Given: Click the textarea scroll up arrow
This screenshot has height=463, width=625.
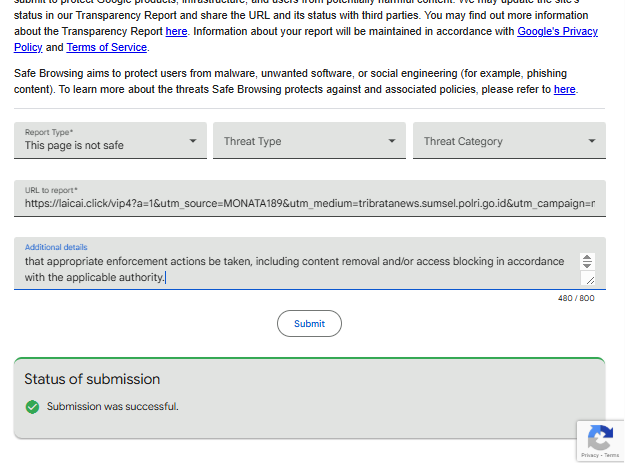Looking at the screenshot, I should point(587,258).
